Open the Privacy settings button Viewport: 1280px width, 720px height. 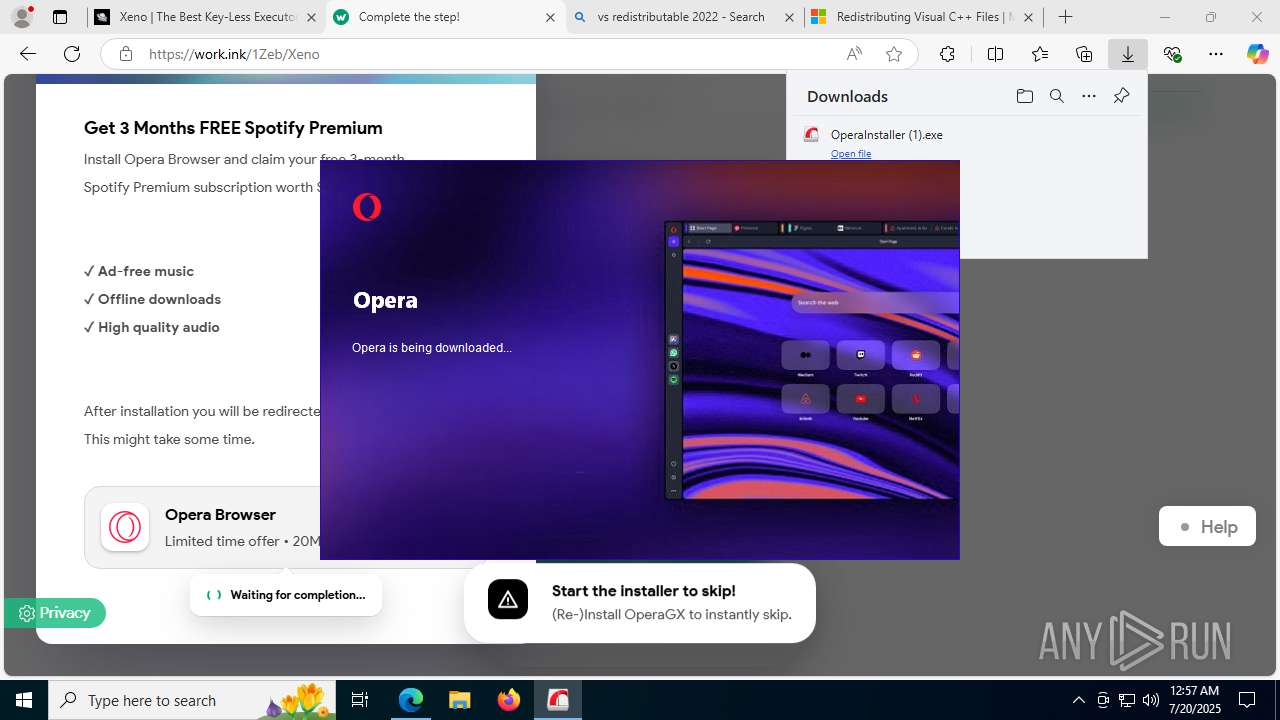(55, 613)
